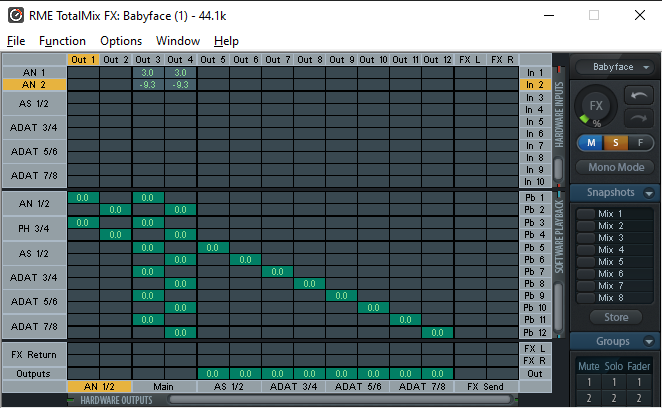Screen dimensions: 662x408
Task: Click the Hardware Inputs vertical scrollbar
Action: click(558, 169)
